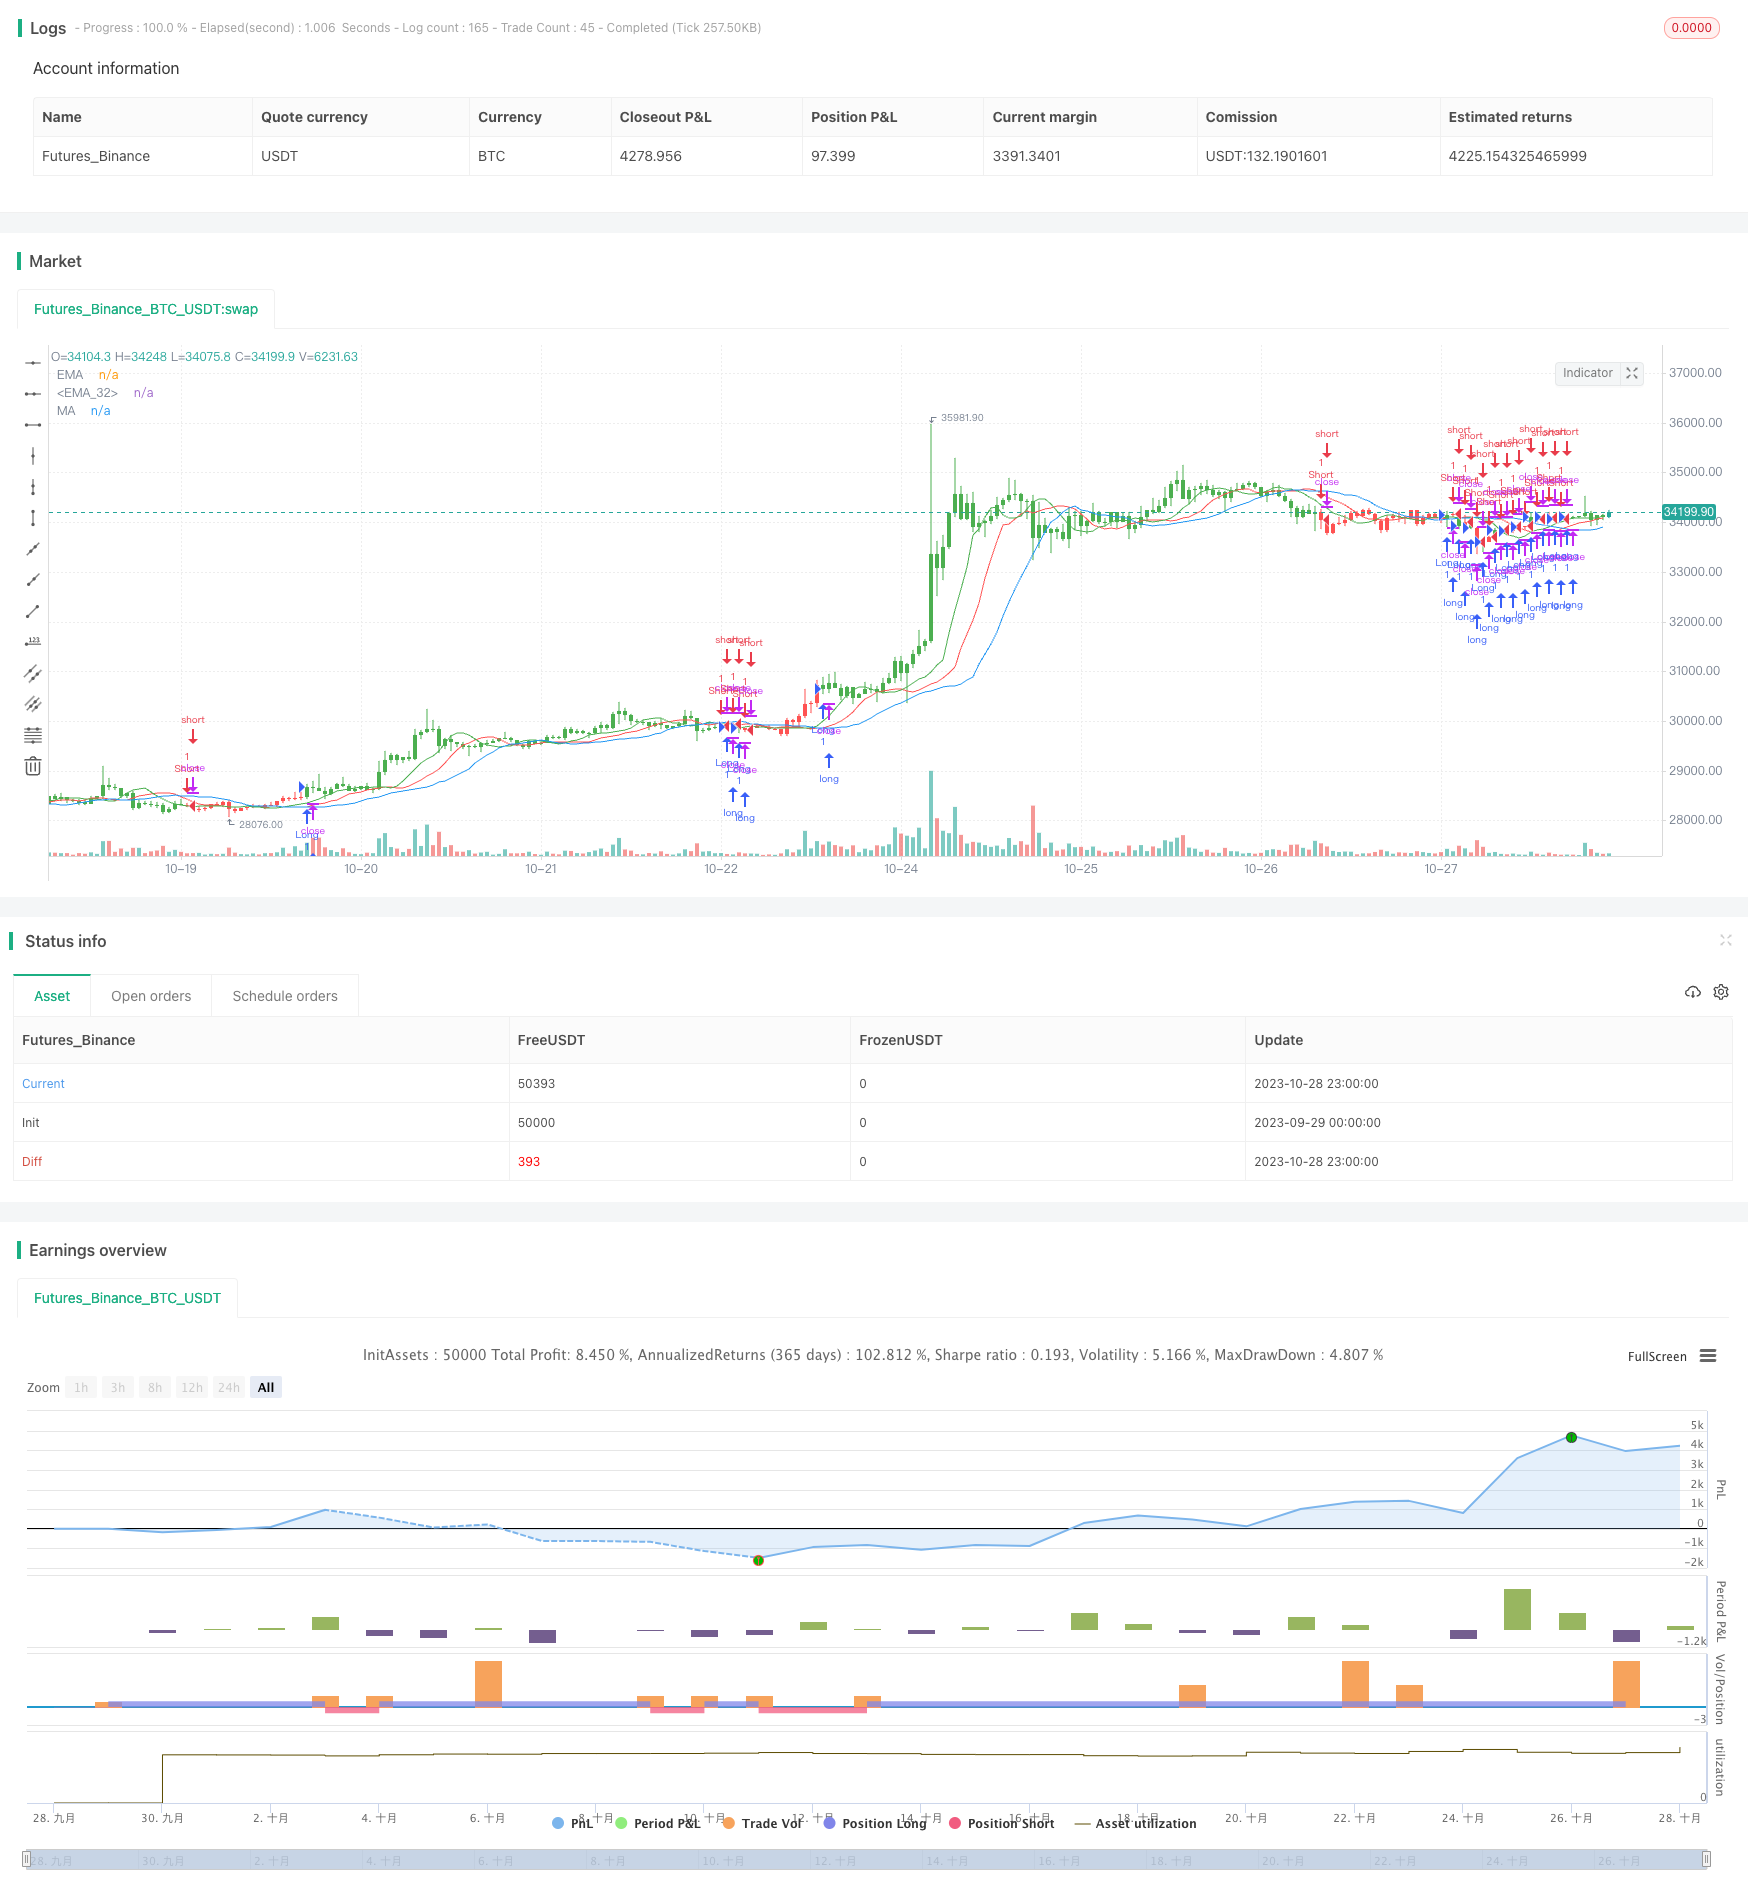Image resolution: width=1748 pixels, height=1898 pixels.
Task: Click the left handle of the navigator range
Action: coord(26,1859)
